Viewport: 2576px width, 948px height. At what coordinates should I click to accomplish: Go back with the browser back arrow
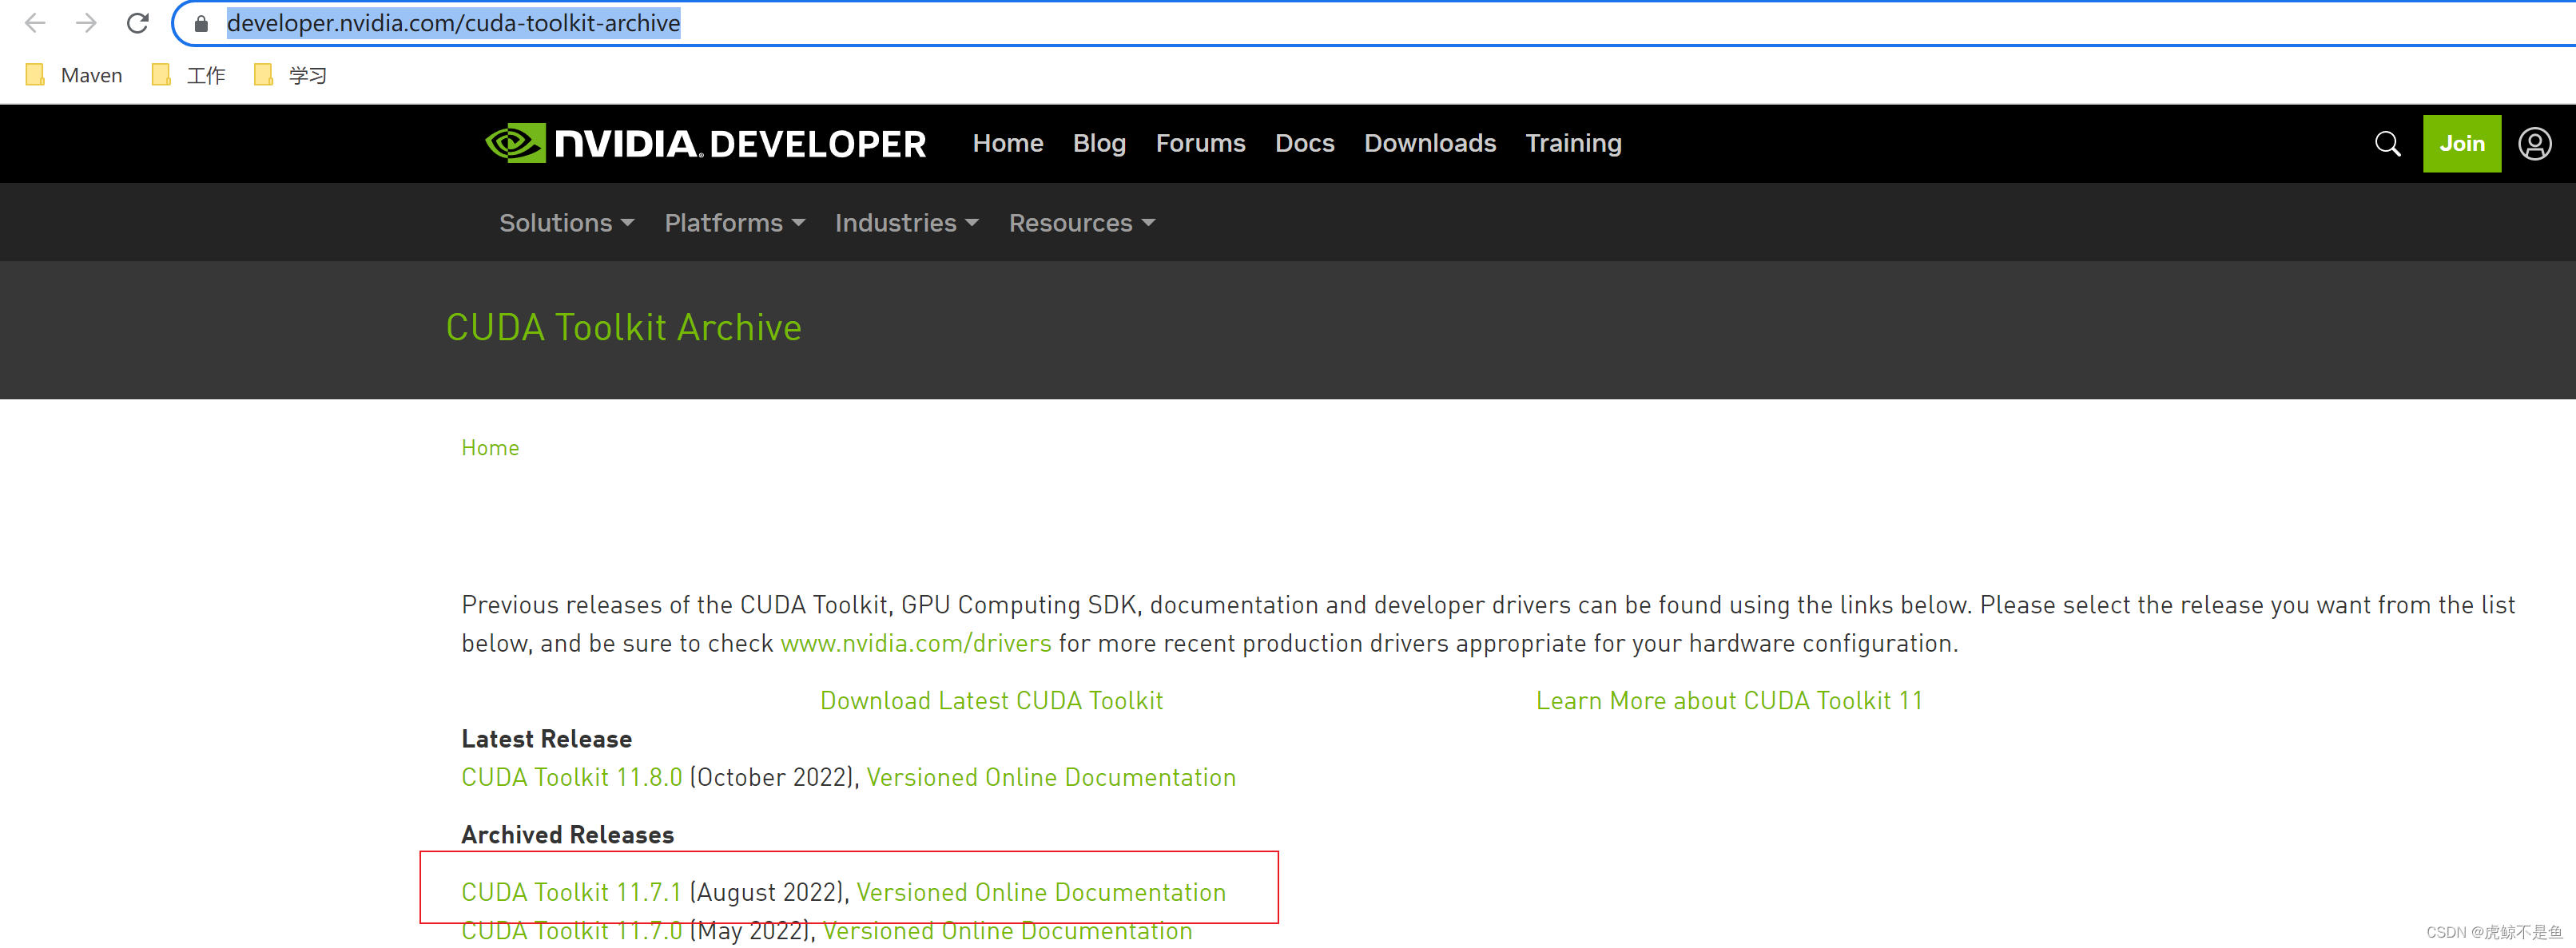[x=35, y=23]
